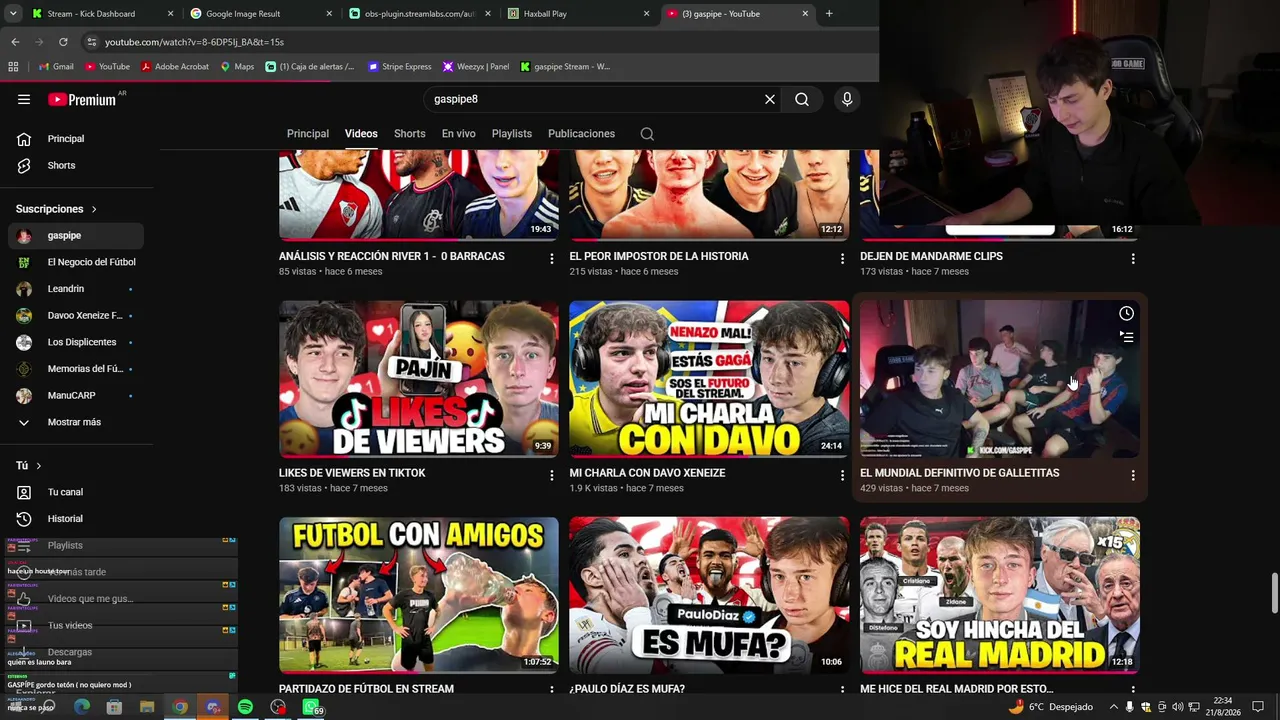The height and width of the screenshot is (720, 1280).
Task: Open options menu for LIKES DE VIEWERS EN TIKTOK
Action: 551,475
